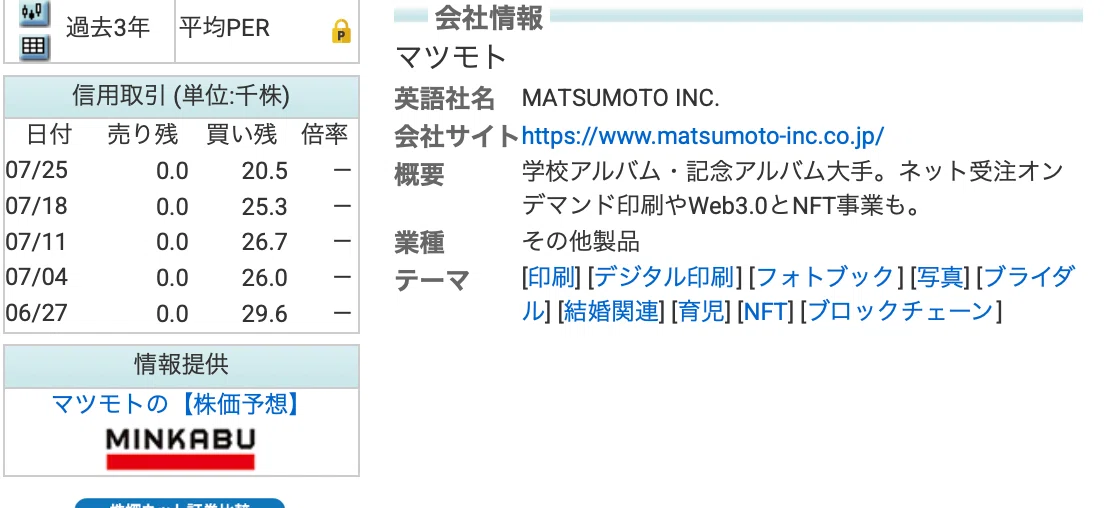Click the premium lock icon next to 平均PER

(x=342, y=32)
